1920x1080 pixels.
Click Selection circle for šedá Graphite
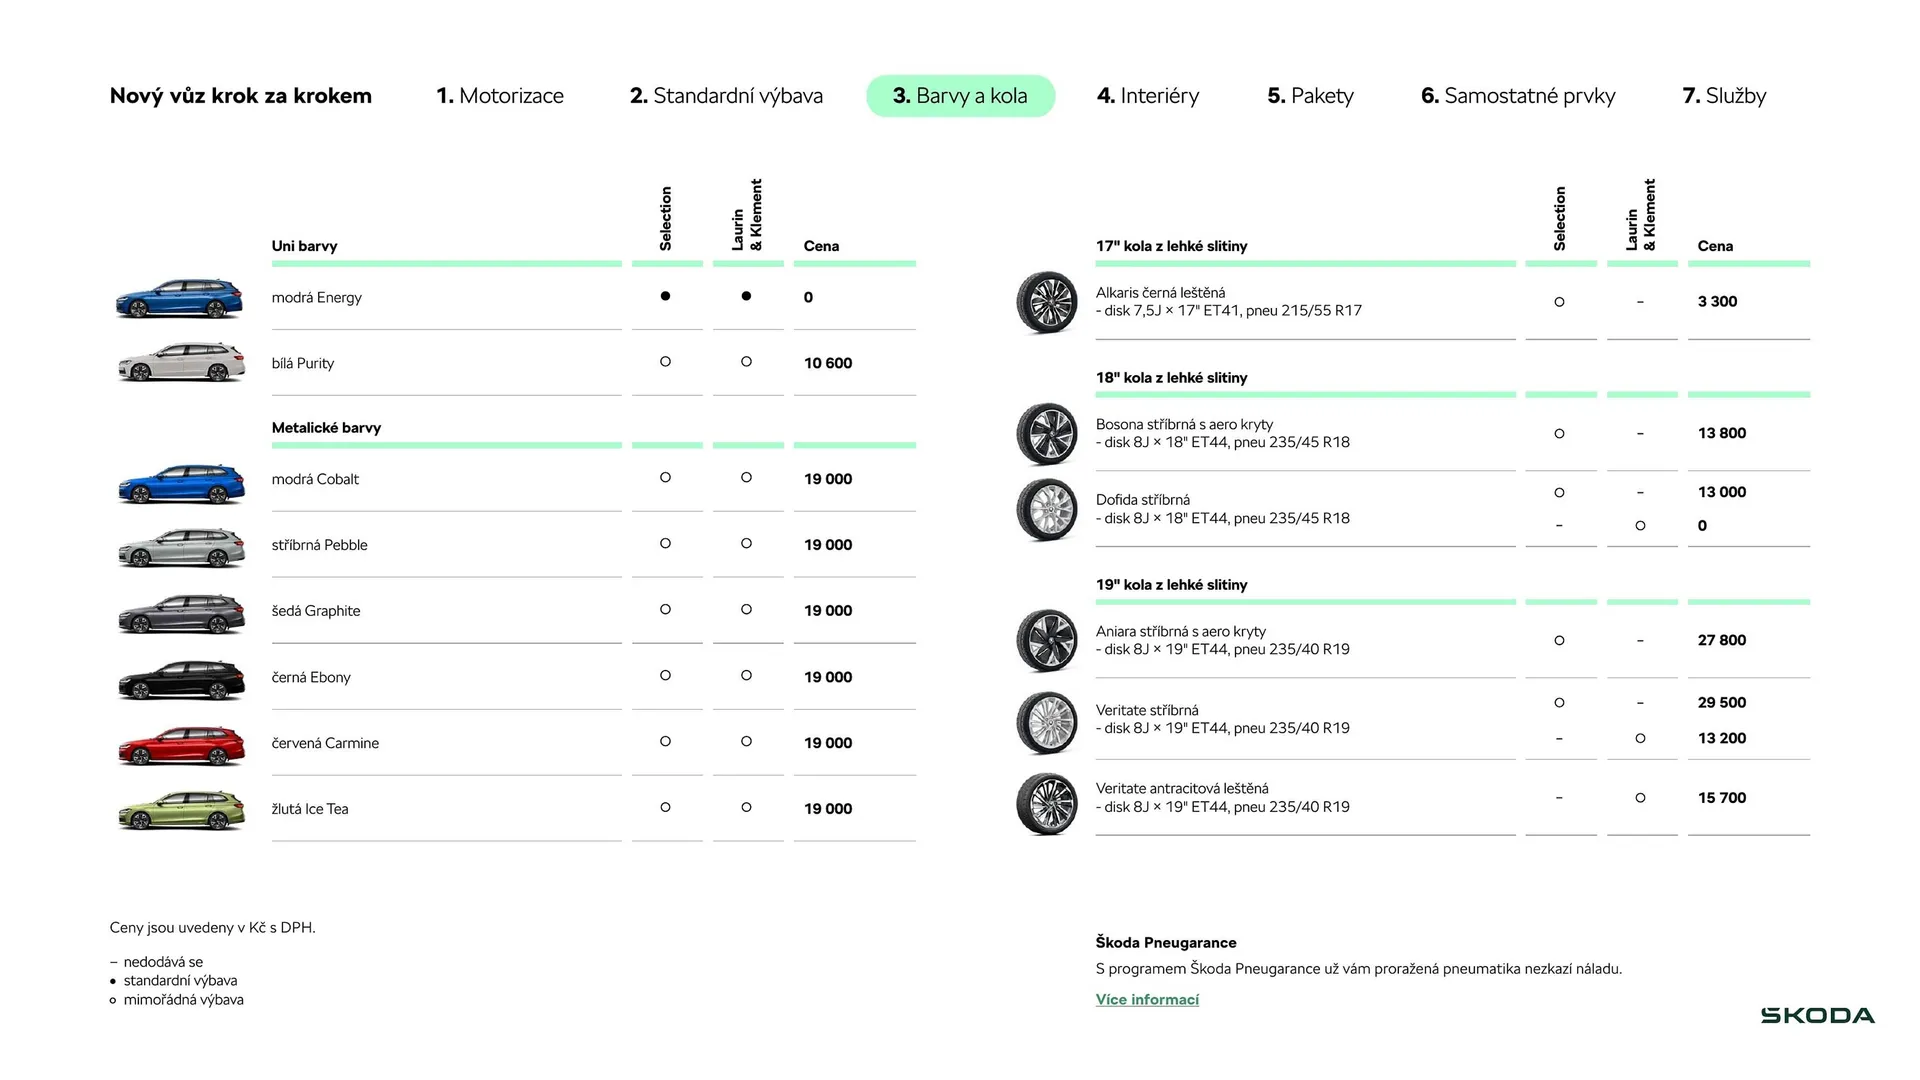(665, 610)
